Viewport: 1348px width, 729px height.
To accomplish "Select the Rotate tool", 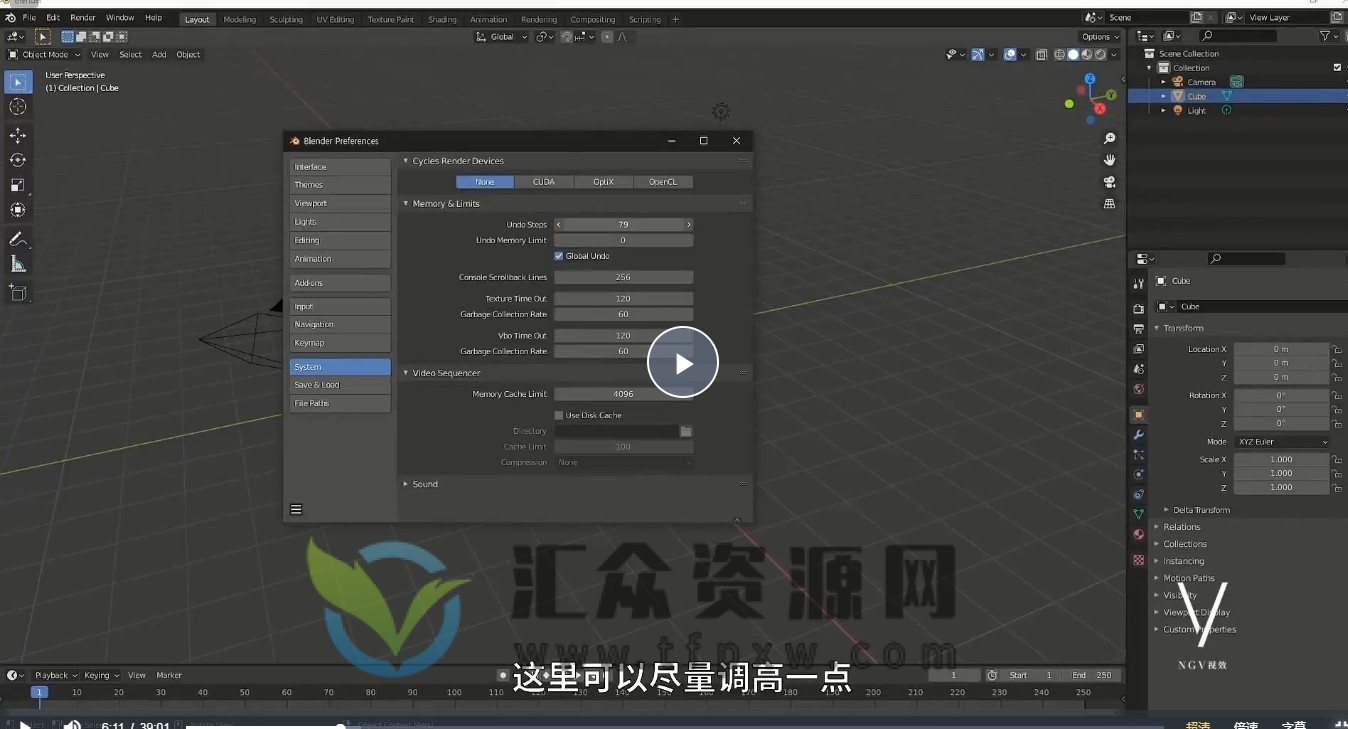I will pos(17,160).
